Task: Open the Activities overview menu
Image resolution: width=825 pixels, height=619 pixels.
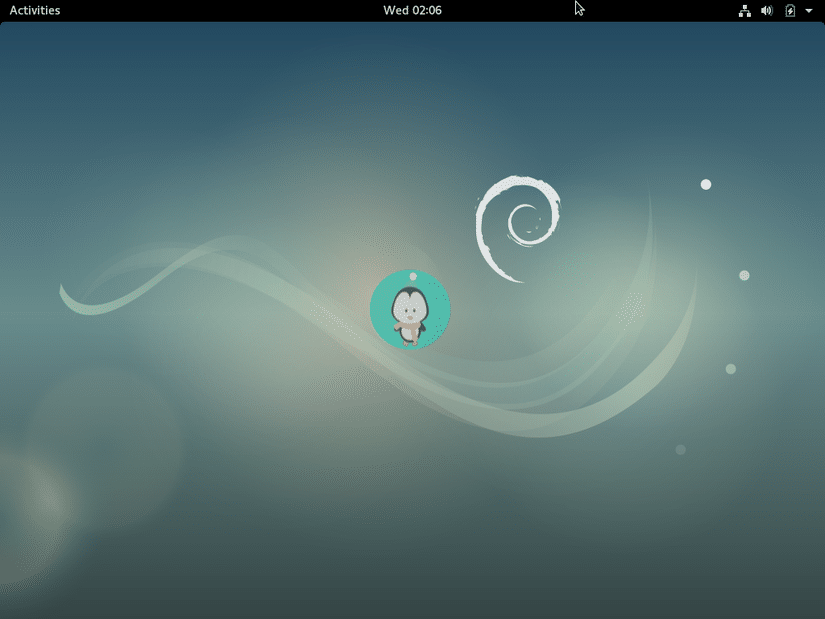Action: tap(33, 10)
